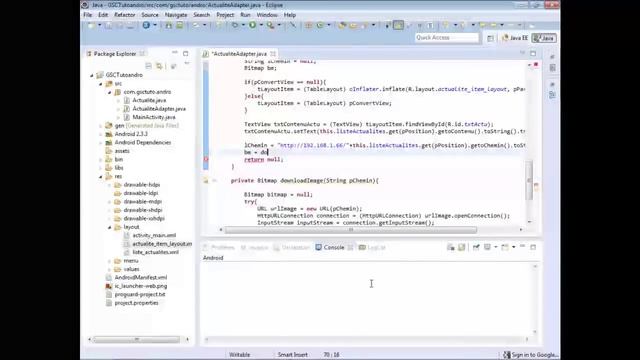Image resolution: width=640 pixels, height=360 pixels.
Task: Select MainActivity.java in Package Explorer
Action: coord(154,117)
